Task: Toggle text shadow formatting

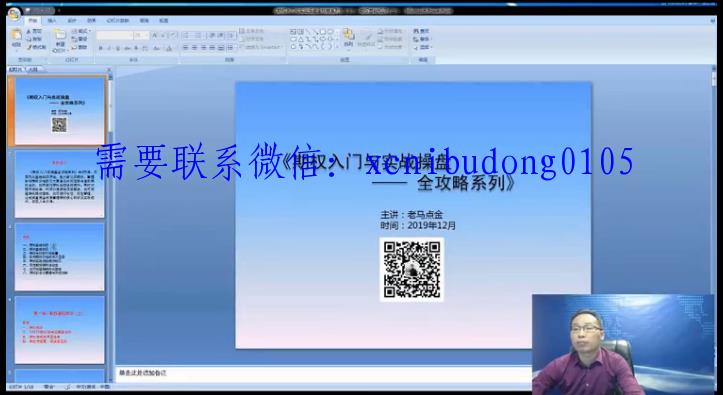Action: click(136, 48)
